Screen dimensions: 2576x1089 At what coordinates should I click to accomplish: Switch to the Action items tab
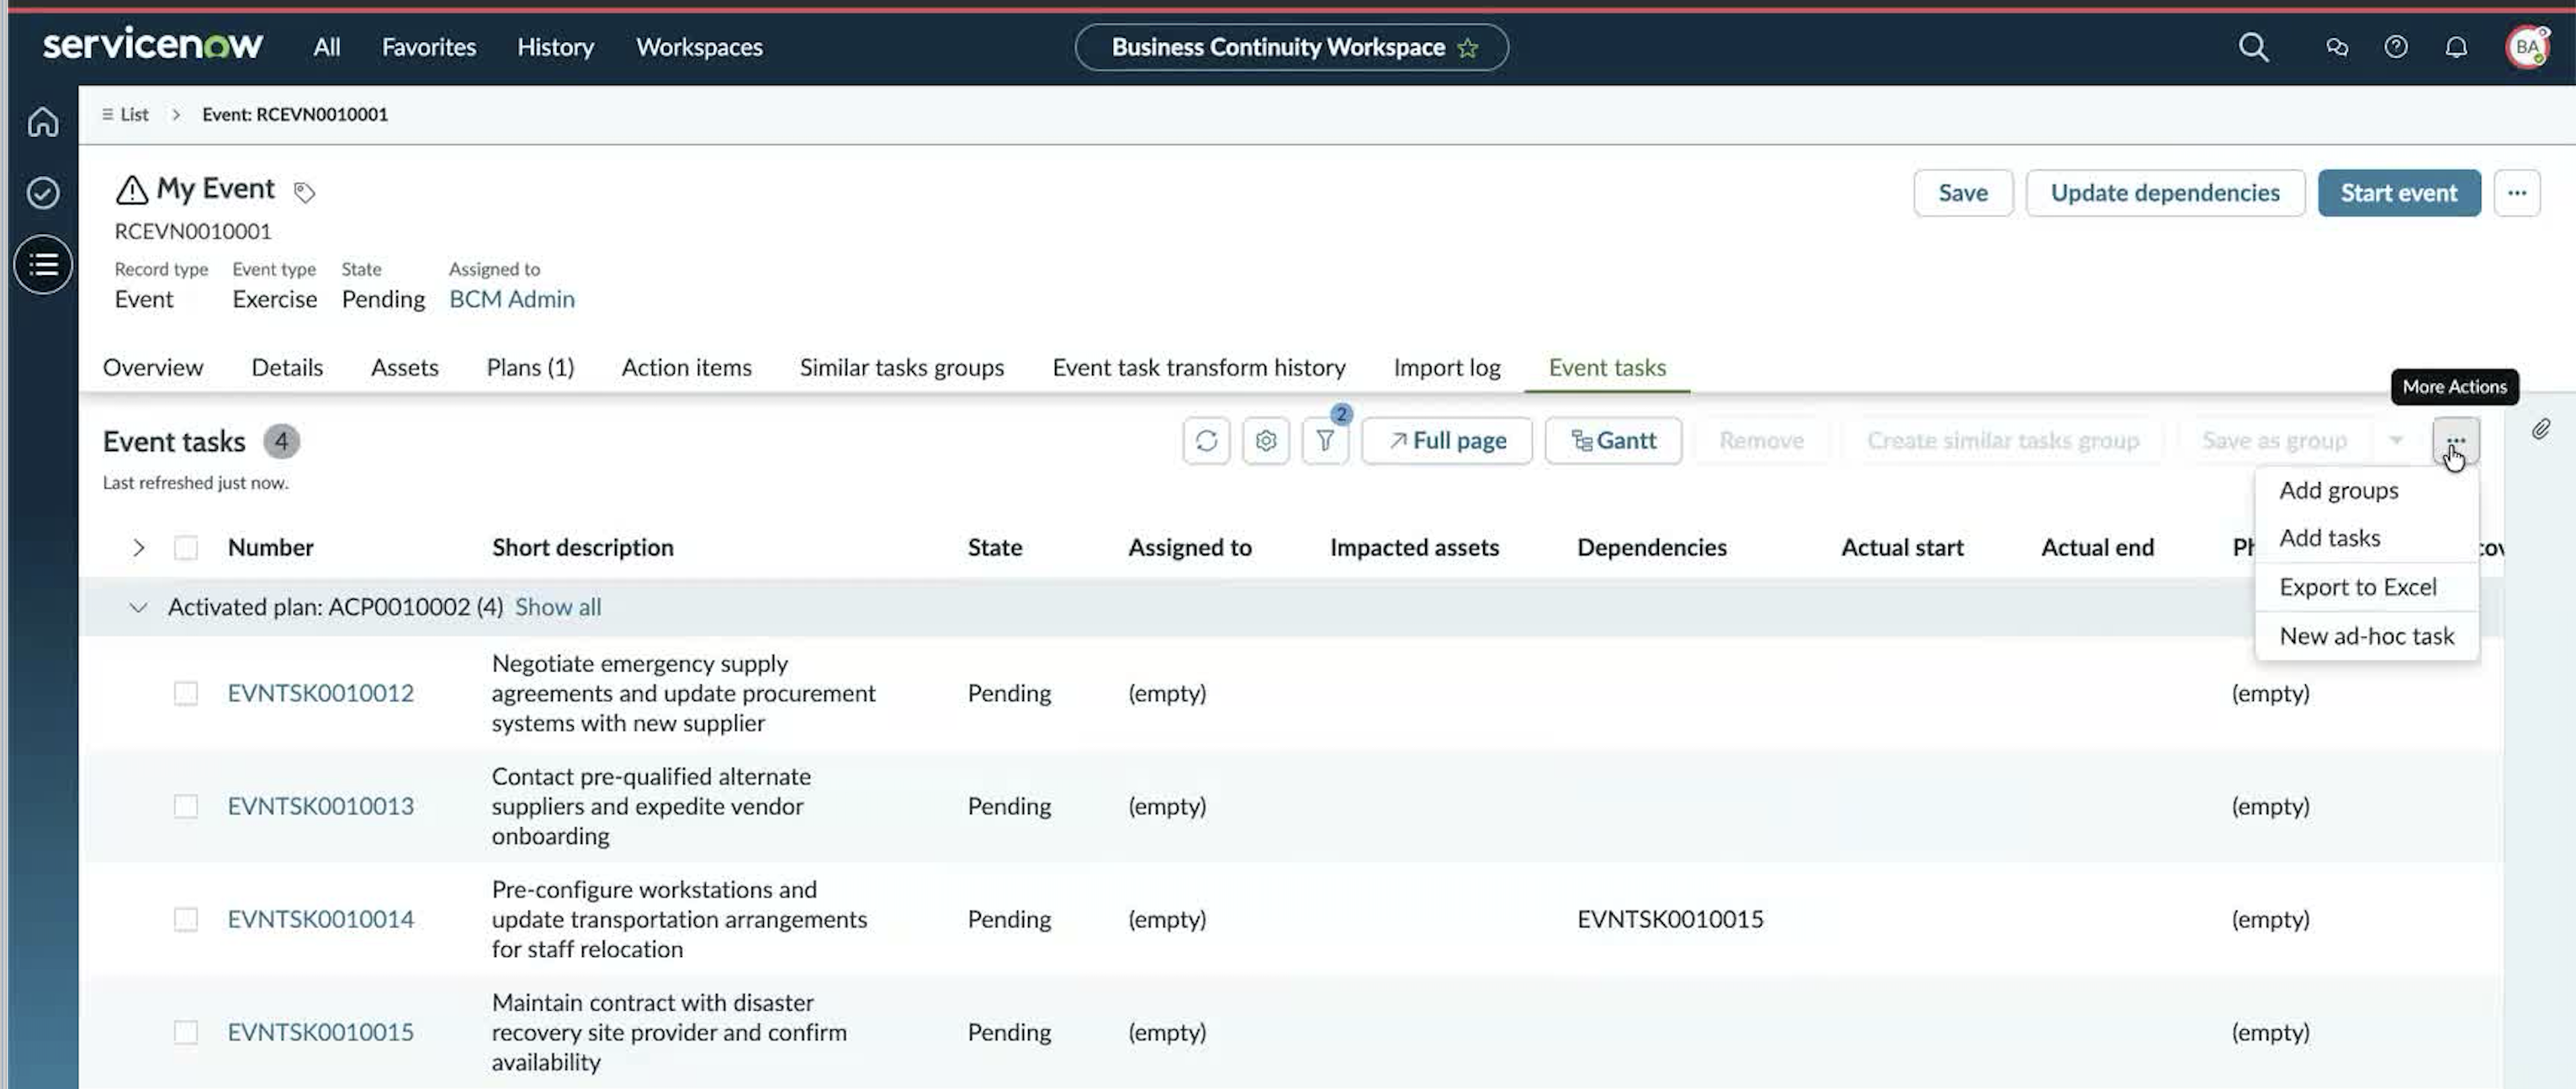(x=686, y=368)
